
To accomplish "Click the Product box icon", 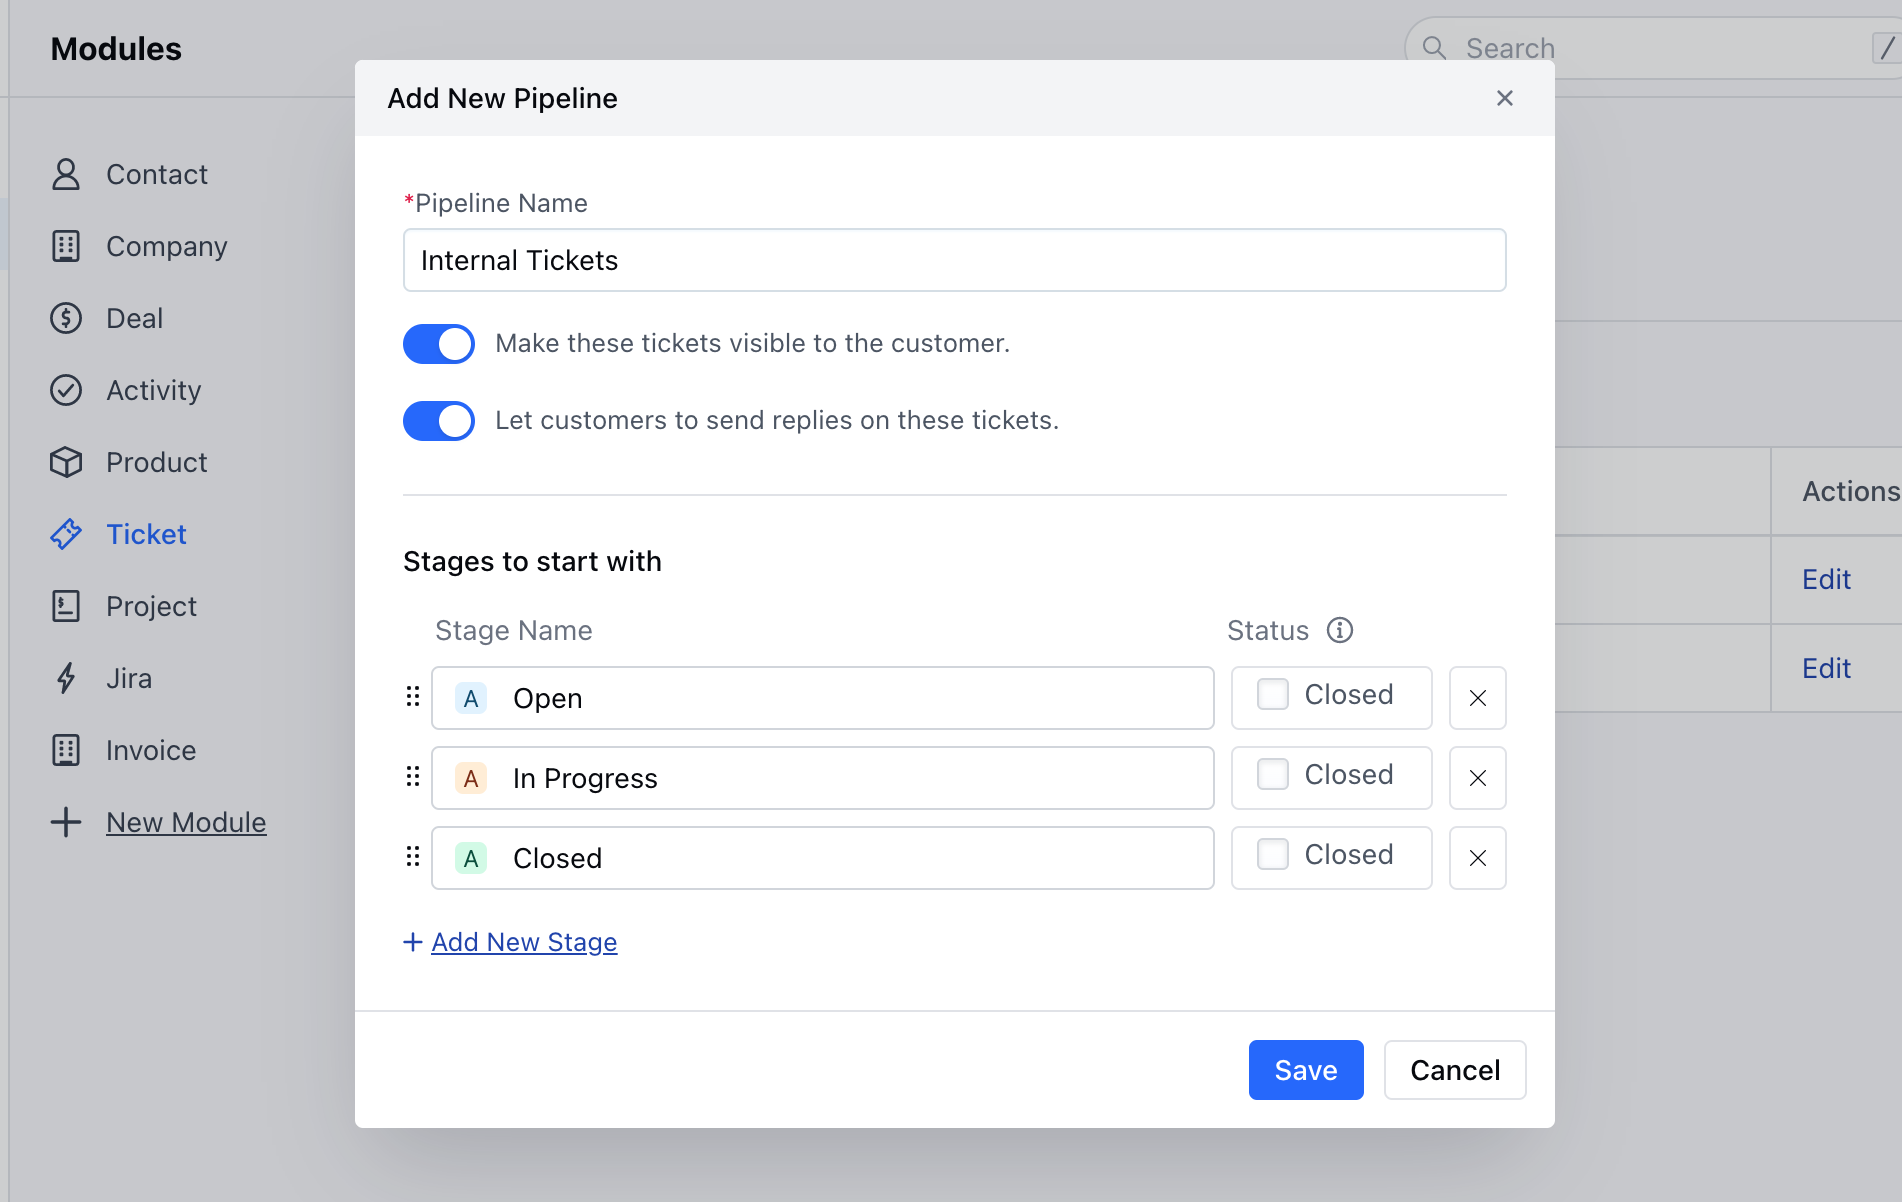I will (x=66, y=462).
